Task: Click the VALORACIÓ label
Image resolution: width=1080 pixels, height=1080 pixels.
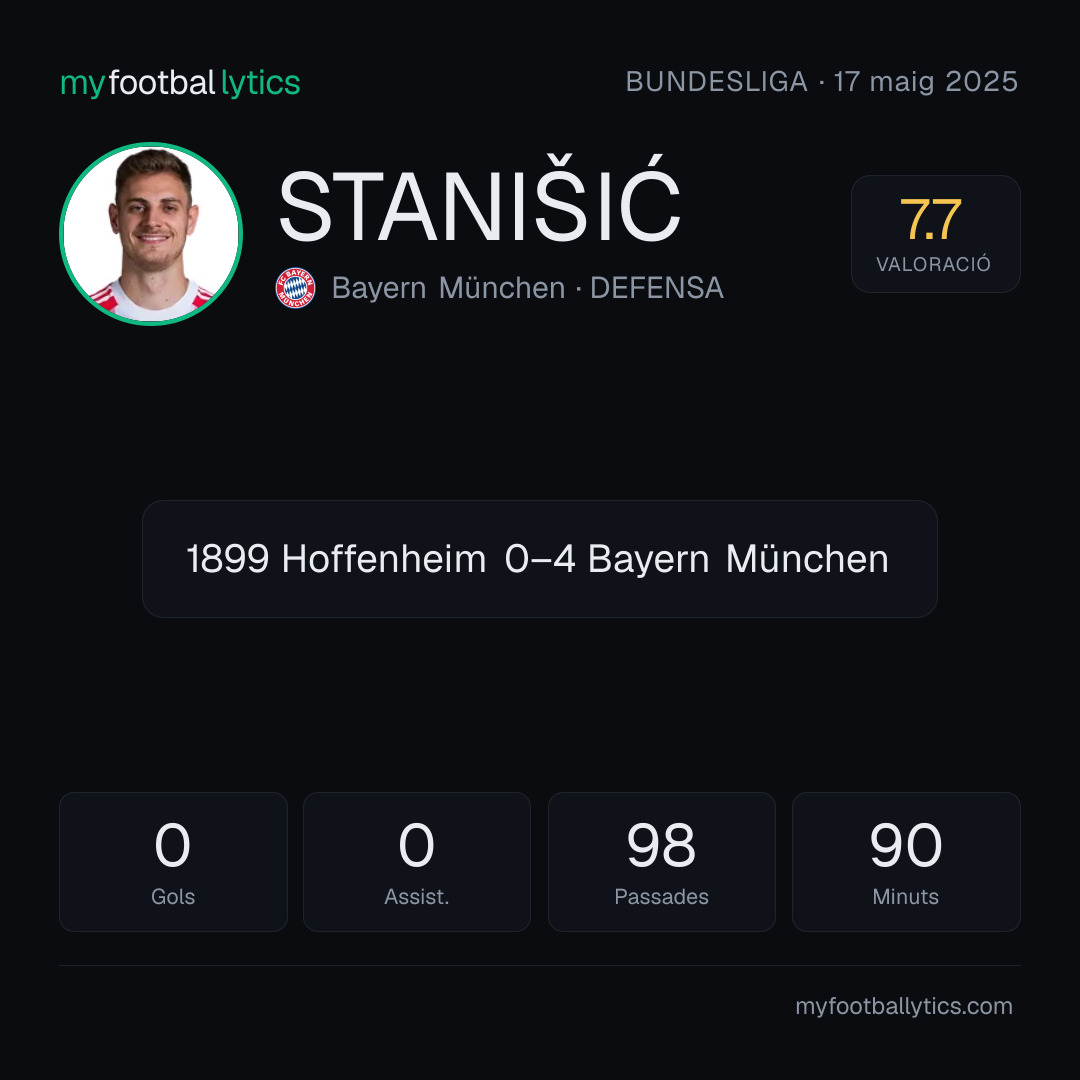Action: 933,264
